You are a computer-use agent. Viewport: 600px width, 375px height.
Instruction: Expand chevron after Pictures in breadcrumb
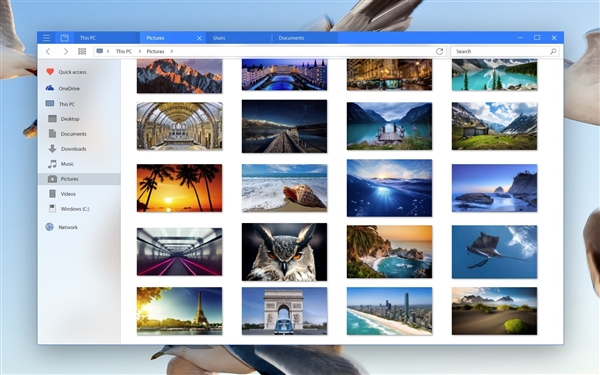click(x=172, y=51)
